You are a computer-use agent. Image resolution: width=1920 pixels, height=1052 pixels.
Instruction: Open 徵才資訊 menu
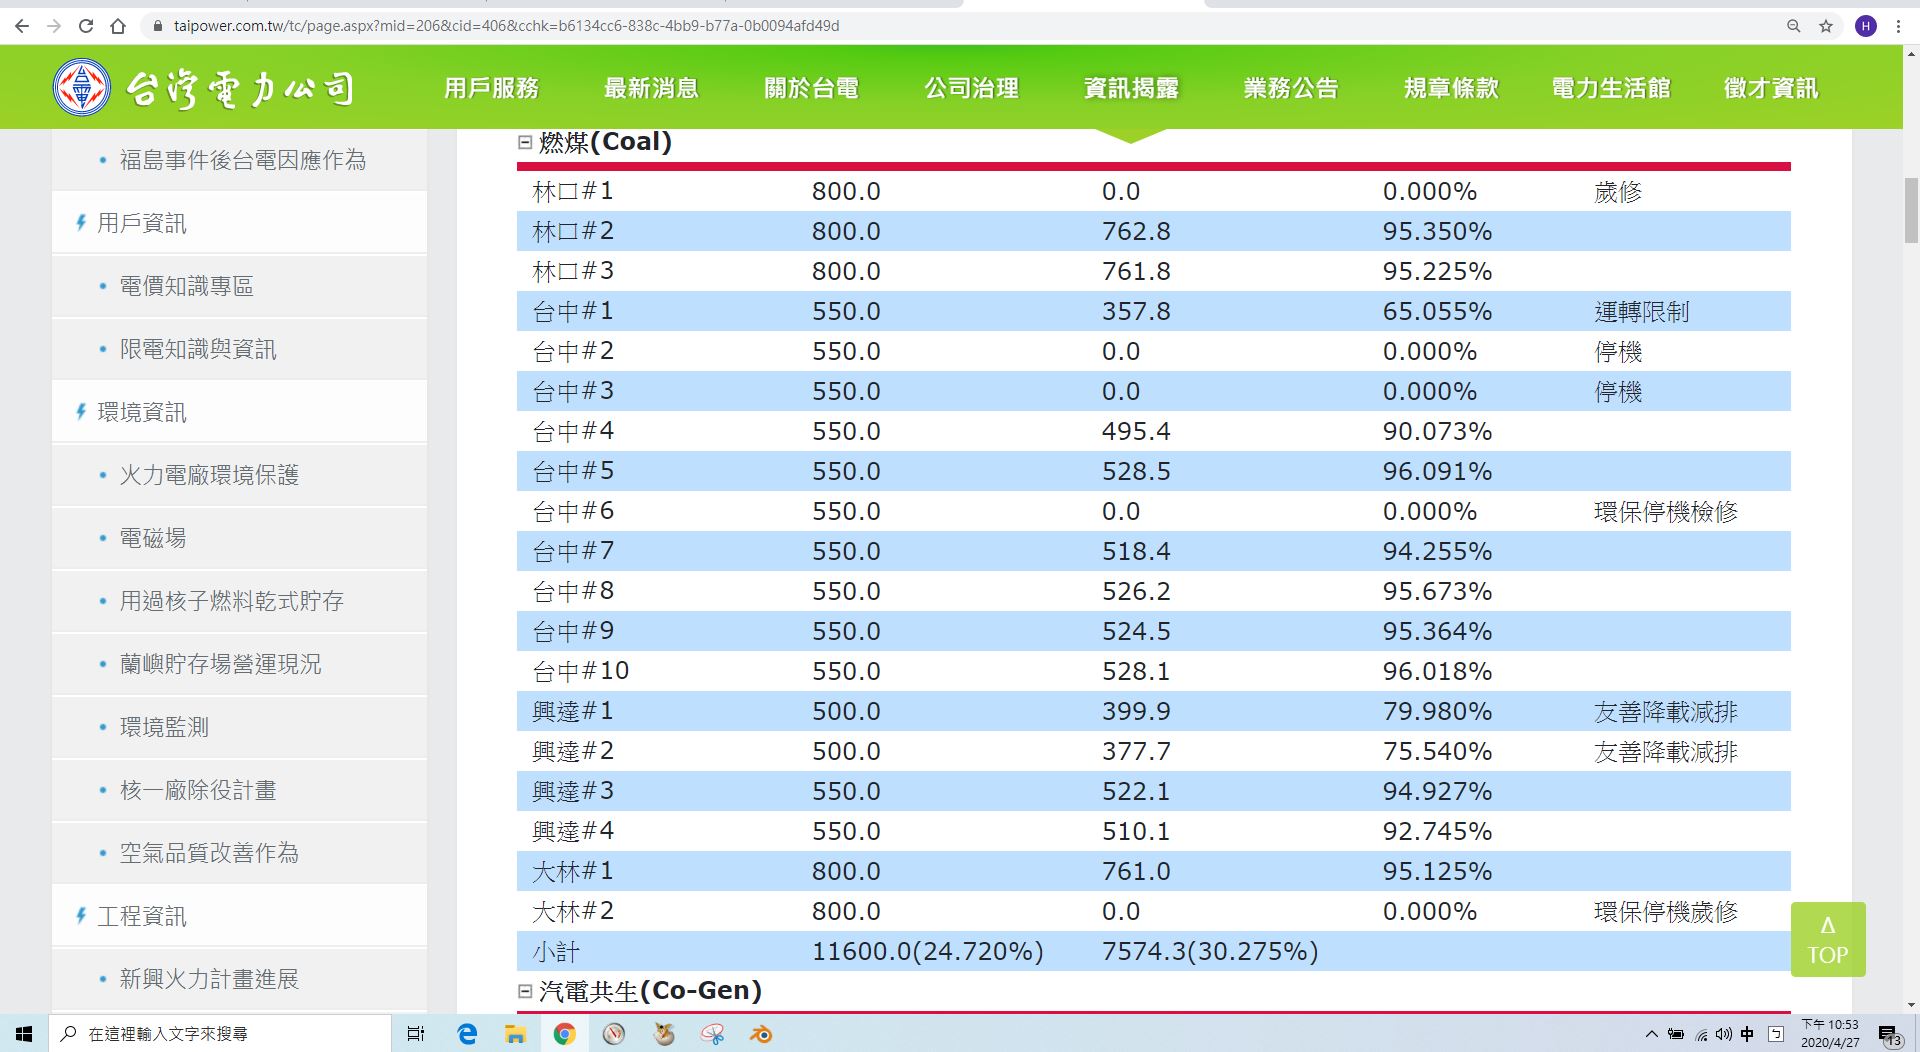point(1771,88)
